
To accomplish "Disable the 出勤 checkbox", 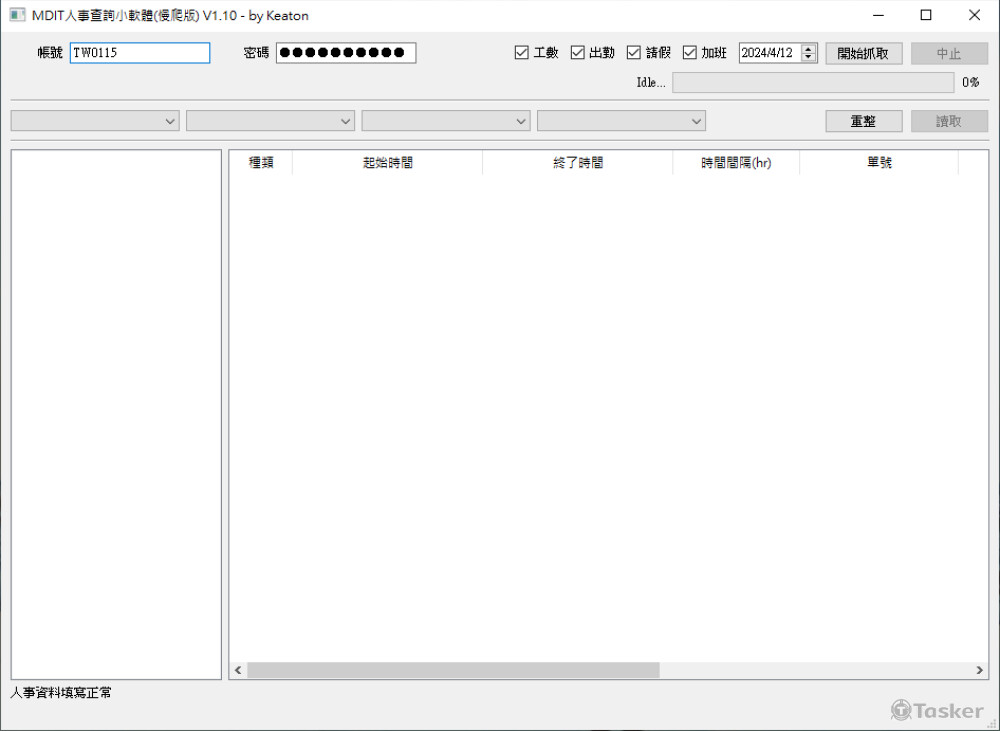I will point(578,53).
